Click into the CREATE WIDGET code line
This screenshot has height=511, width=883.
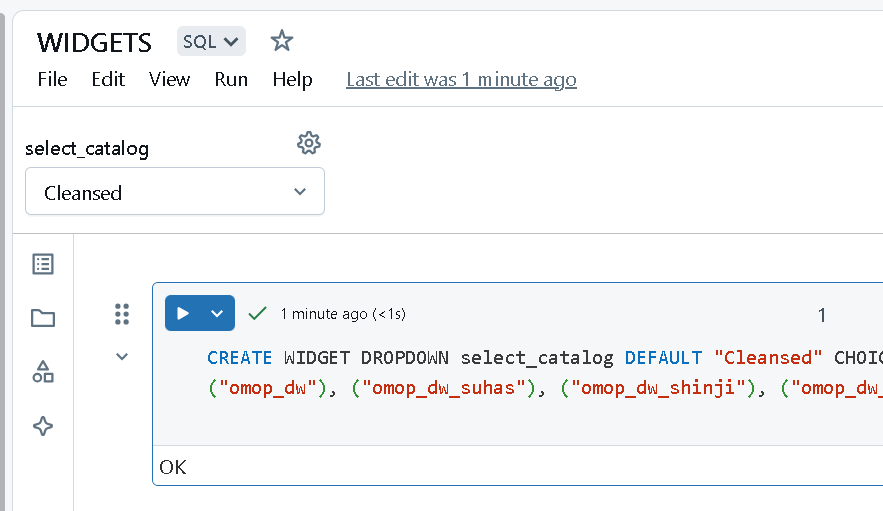(x=545, y=358)
